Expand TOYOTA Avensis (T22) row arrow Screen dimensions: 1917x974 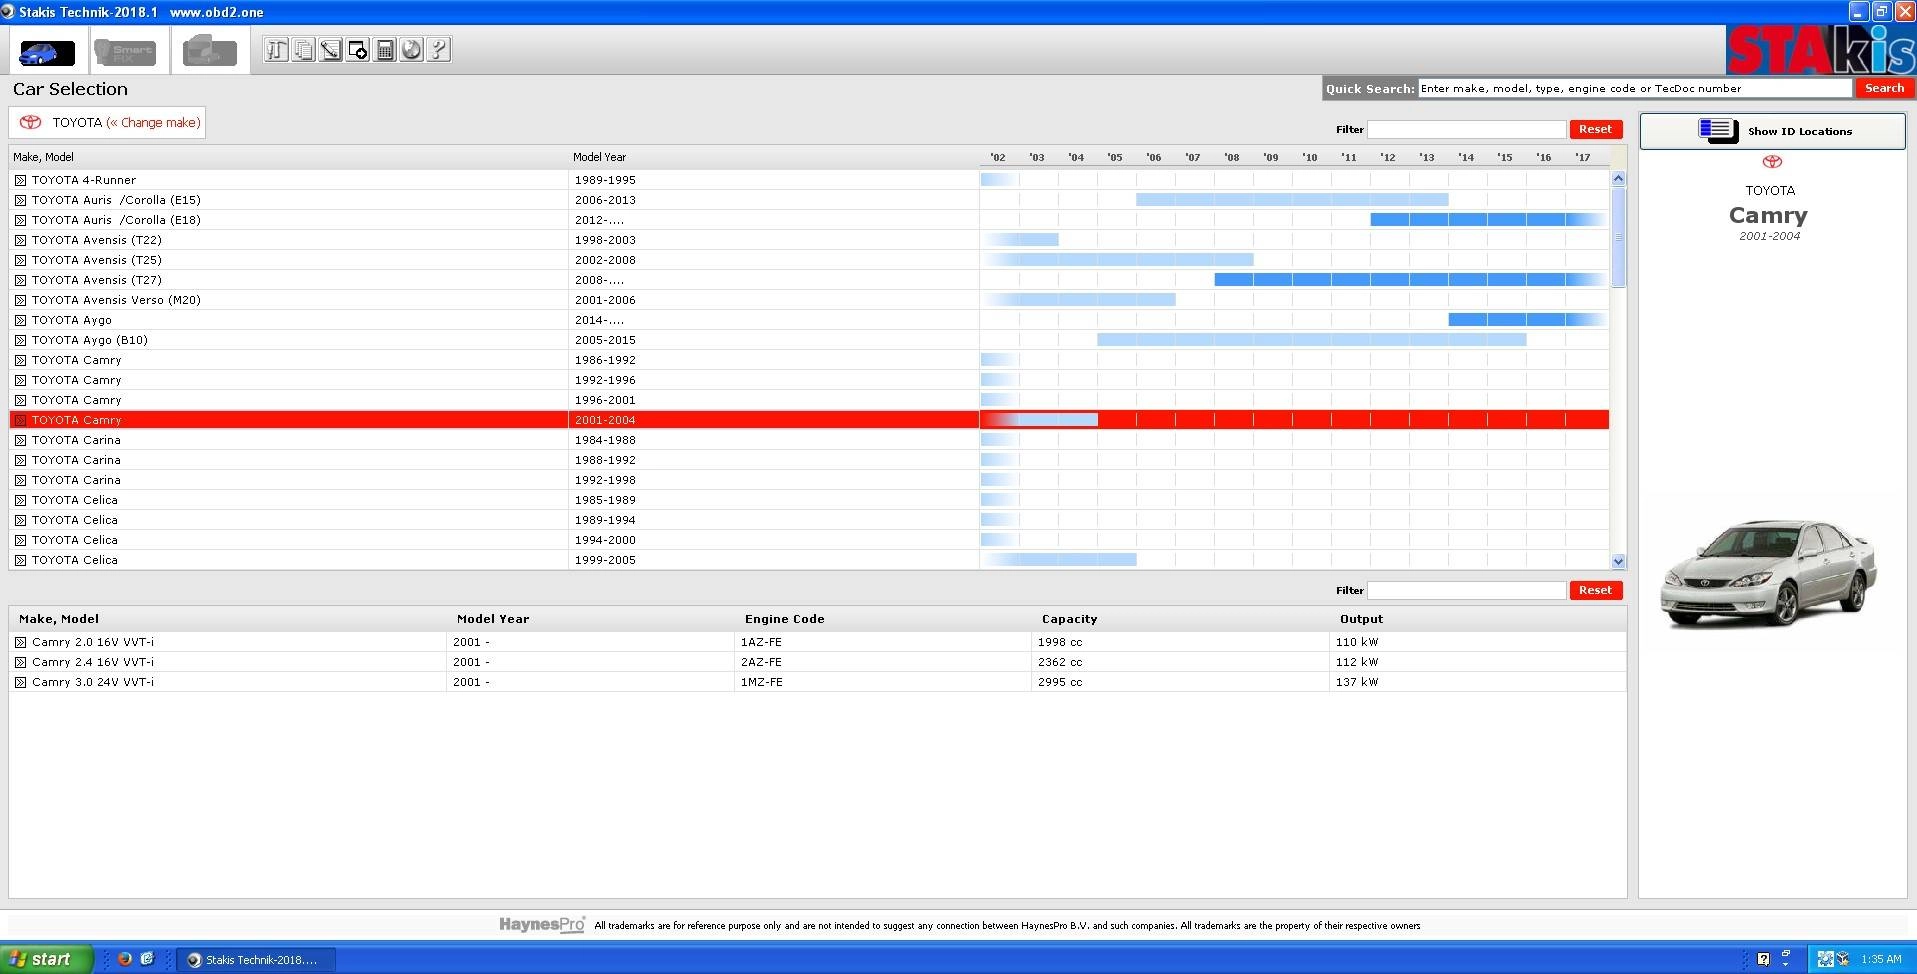click(20, 240)
